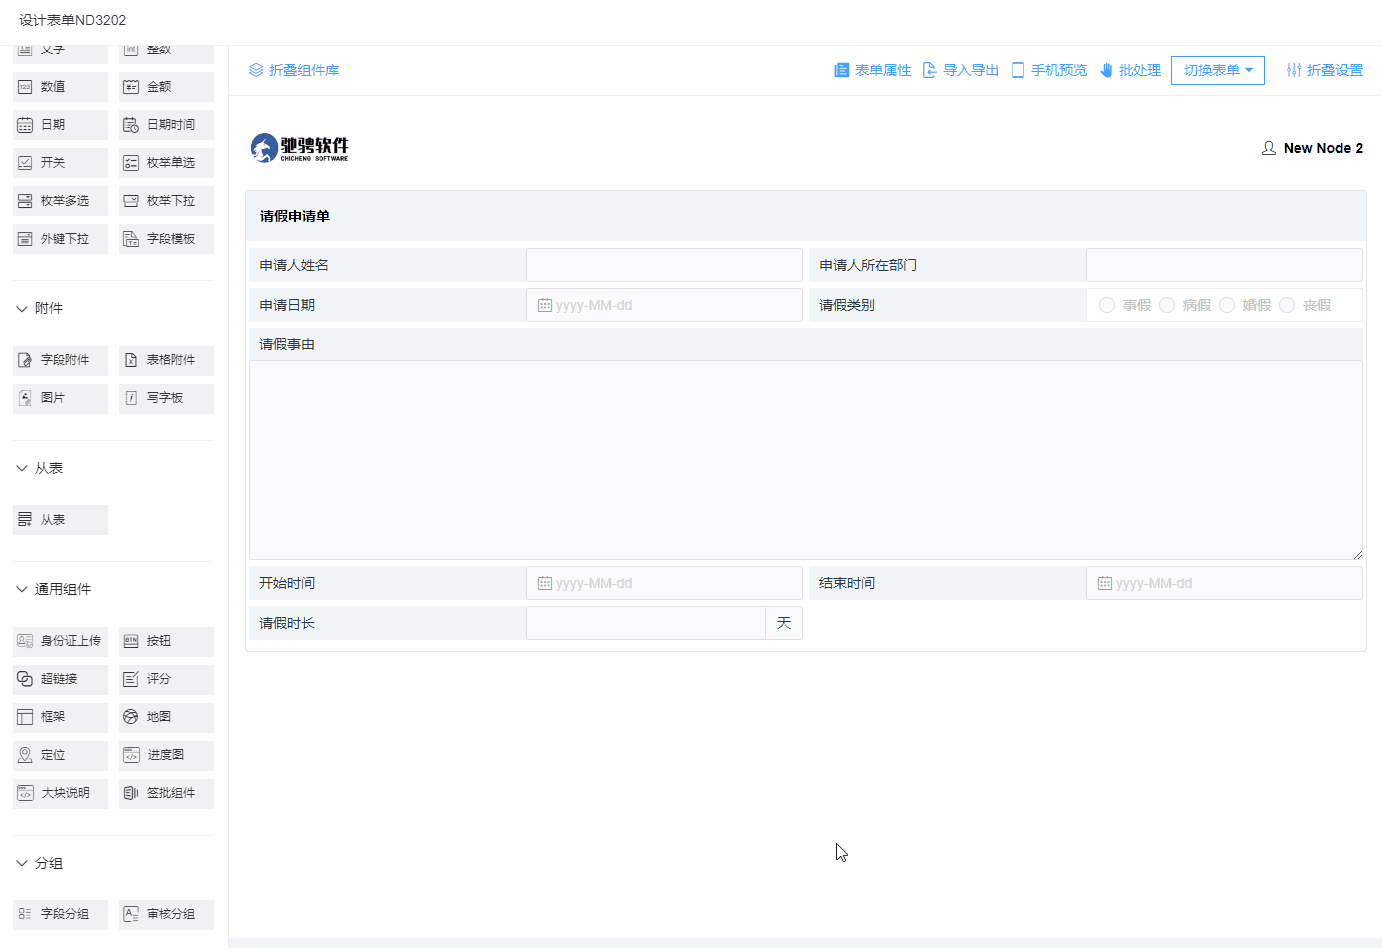Click the 定位 location component icon
The image size is (1382, 950).
[x=25, y=755]
